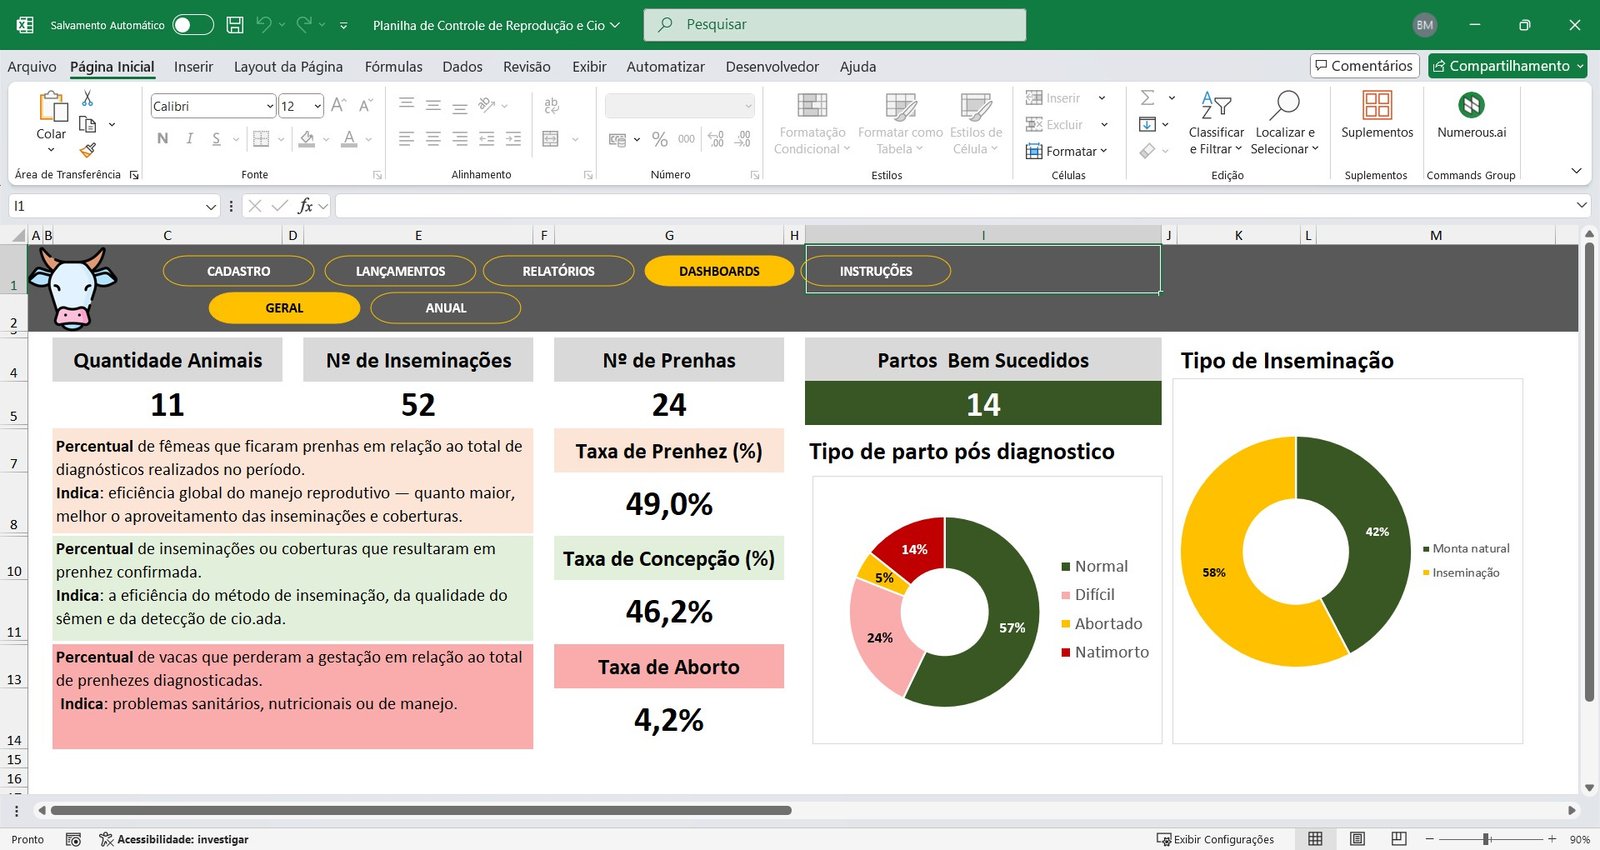Click the RELATÓRIOS navigation button
The height and width of the screenshot is (850, 1600).
(x=558, y=271)
